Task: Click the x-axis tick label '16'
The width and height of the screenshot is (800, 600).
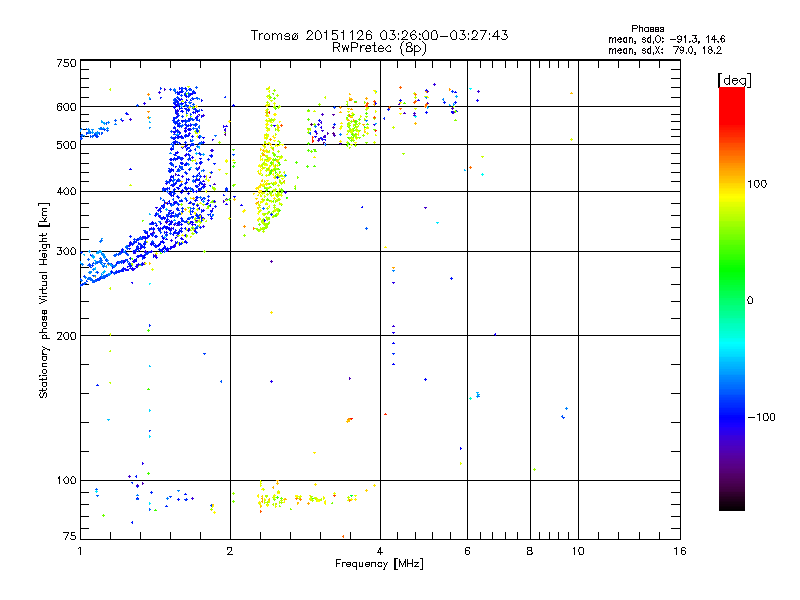Action: (x=680, y=551)
